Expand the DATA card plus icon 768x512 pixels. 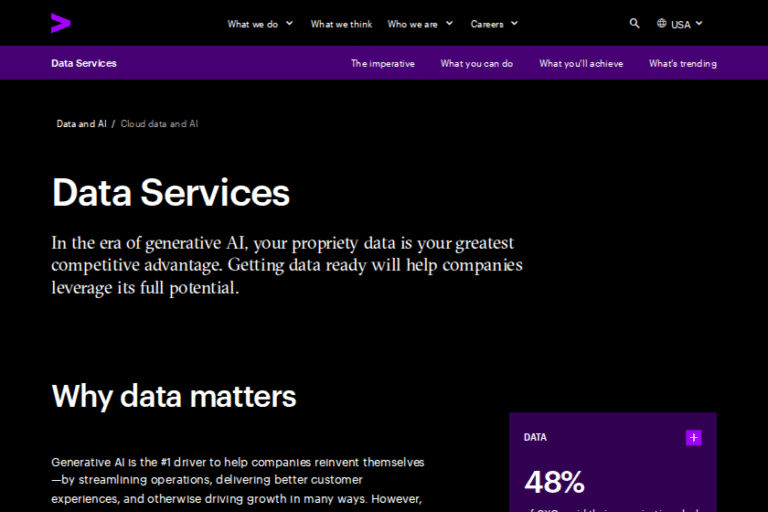694,438
